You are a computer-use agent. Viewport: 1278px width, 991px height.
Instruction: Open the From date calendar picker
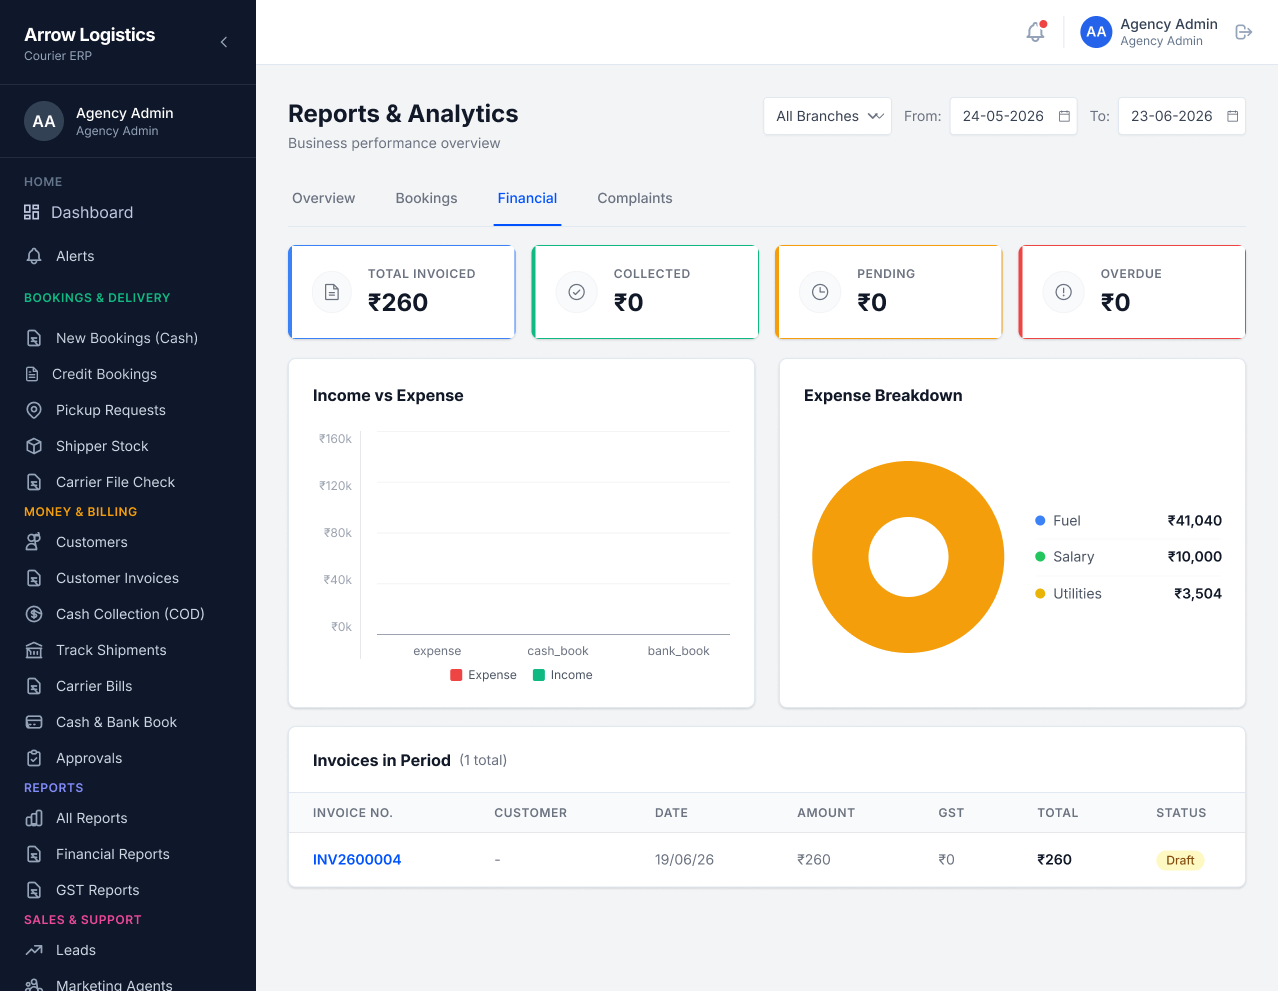click(x=1064, y=116)
